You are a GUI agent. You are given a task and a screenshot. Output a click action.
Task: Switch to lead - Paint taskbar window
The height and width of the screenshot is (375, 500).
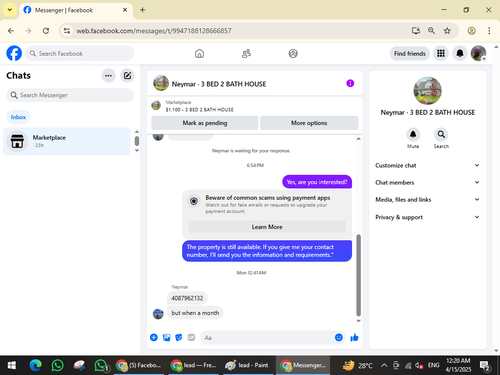coord(247,365)
